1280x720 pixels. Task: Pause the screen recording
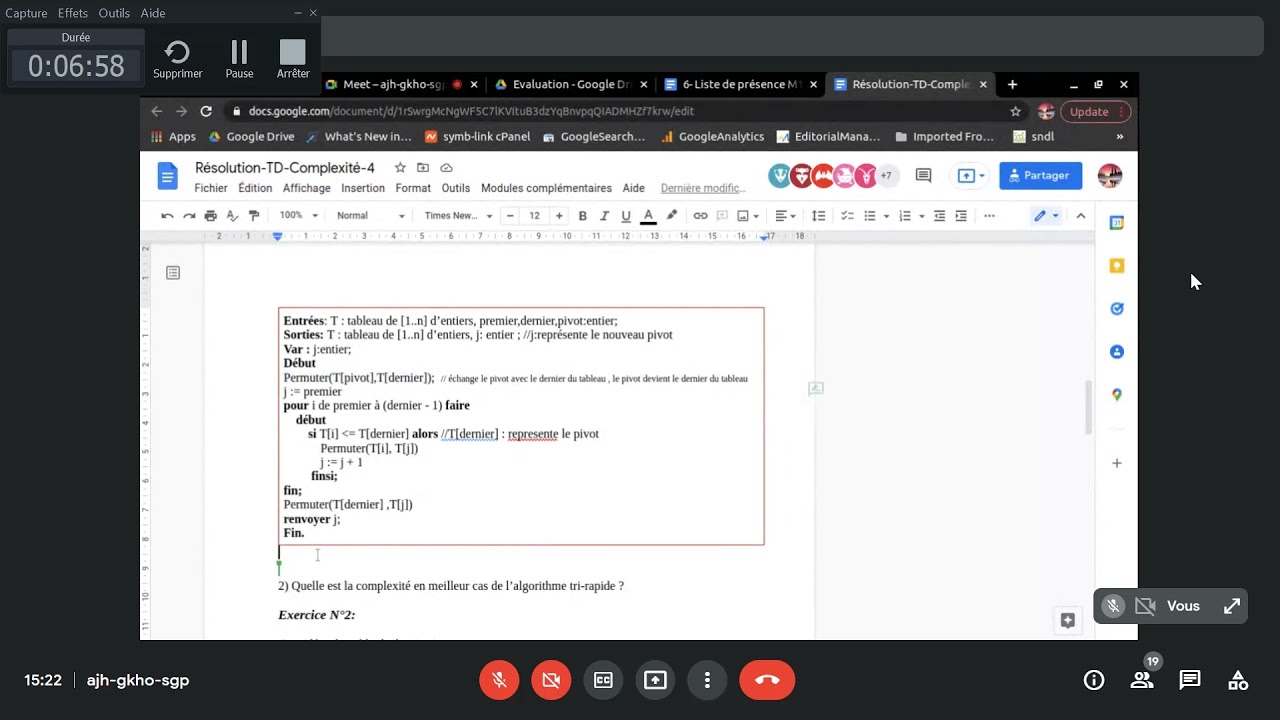(x=239, y=59)
